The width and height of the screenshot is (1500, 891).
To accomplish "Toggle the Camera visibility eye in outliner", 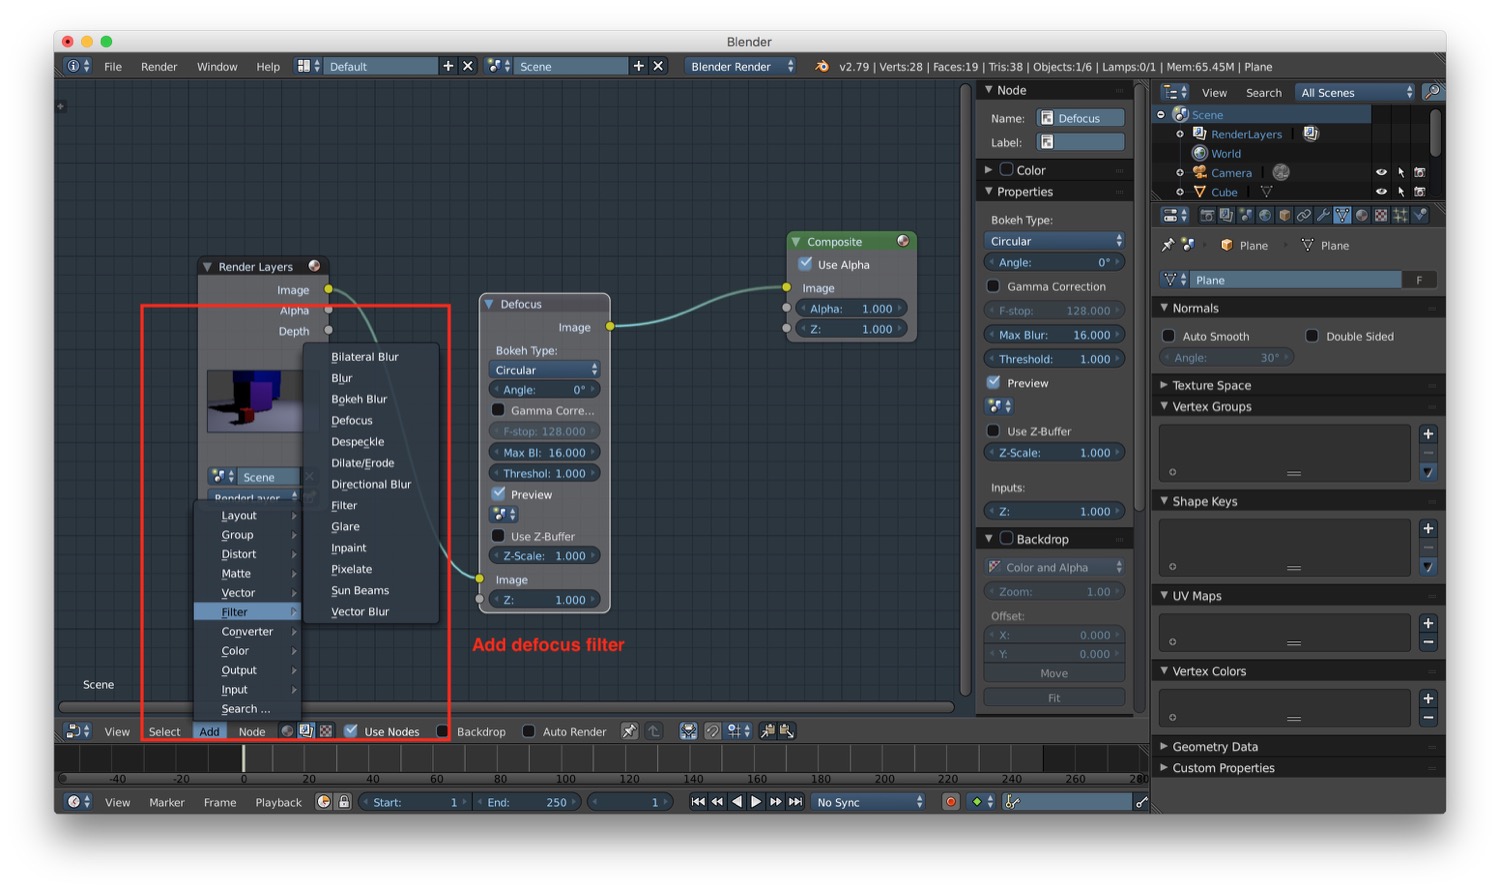I will pyautogui.click(x=1381, y=172).
